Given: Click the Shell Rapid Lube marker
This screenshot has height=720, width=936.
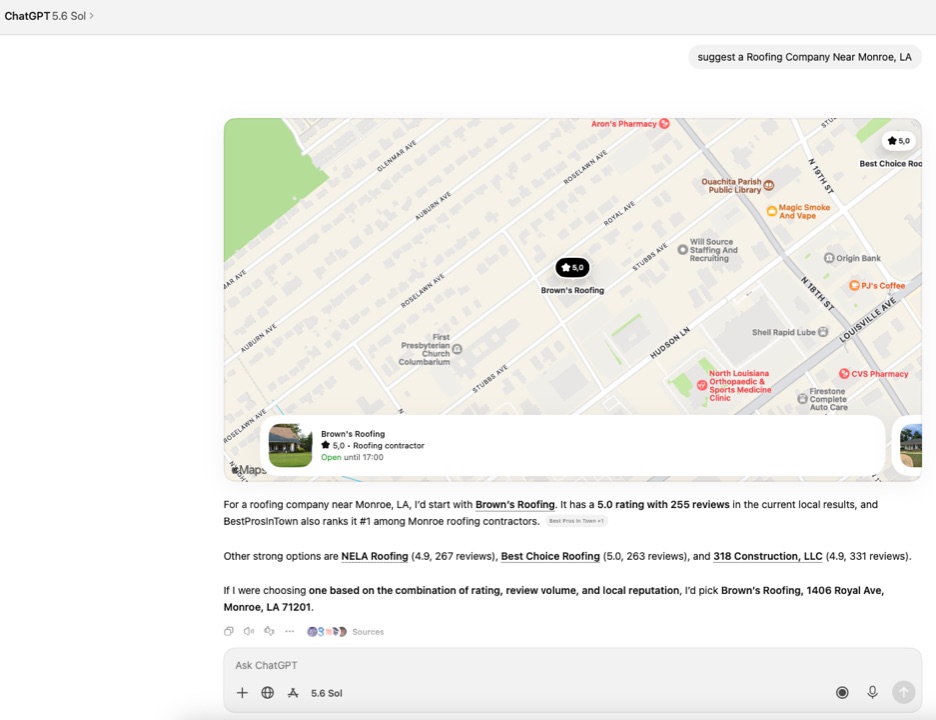Looking at the screenshot, I should pos(823,331).
